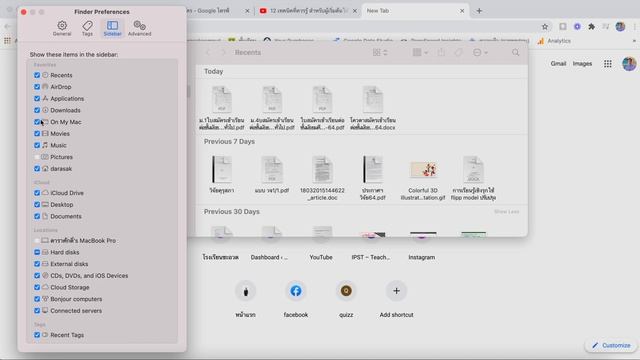Open the IPST - Teach shortcut

point(371,247)
